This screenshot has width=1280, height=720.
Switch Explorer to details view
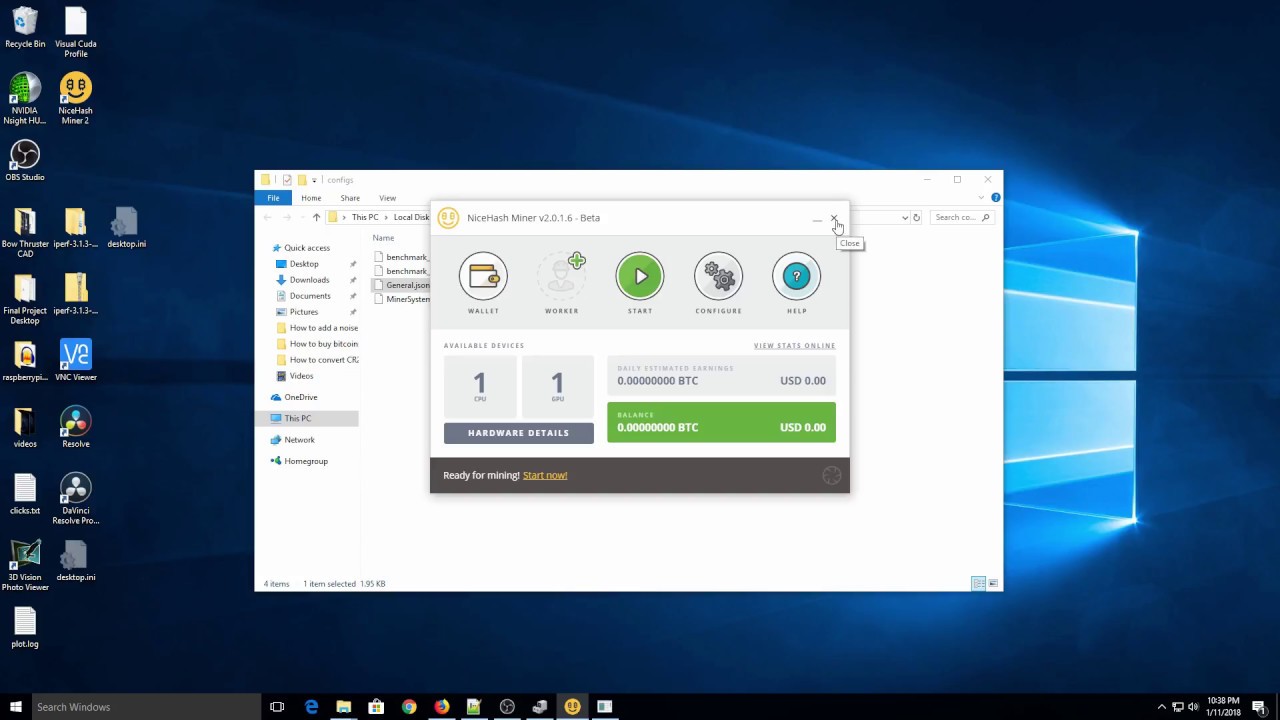coord(977,583)
